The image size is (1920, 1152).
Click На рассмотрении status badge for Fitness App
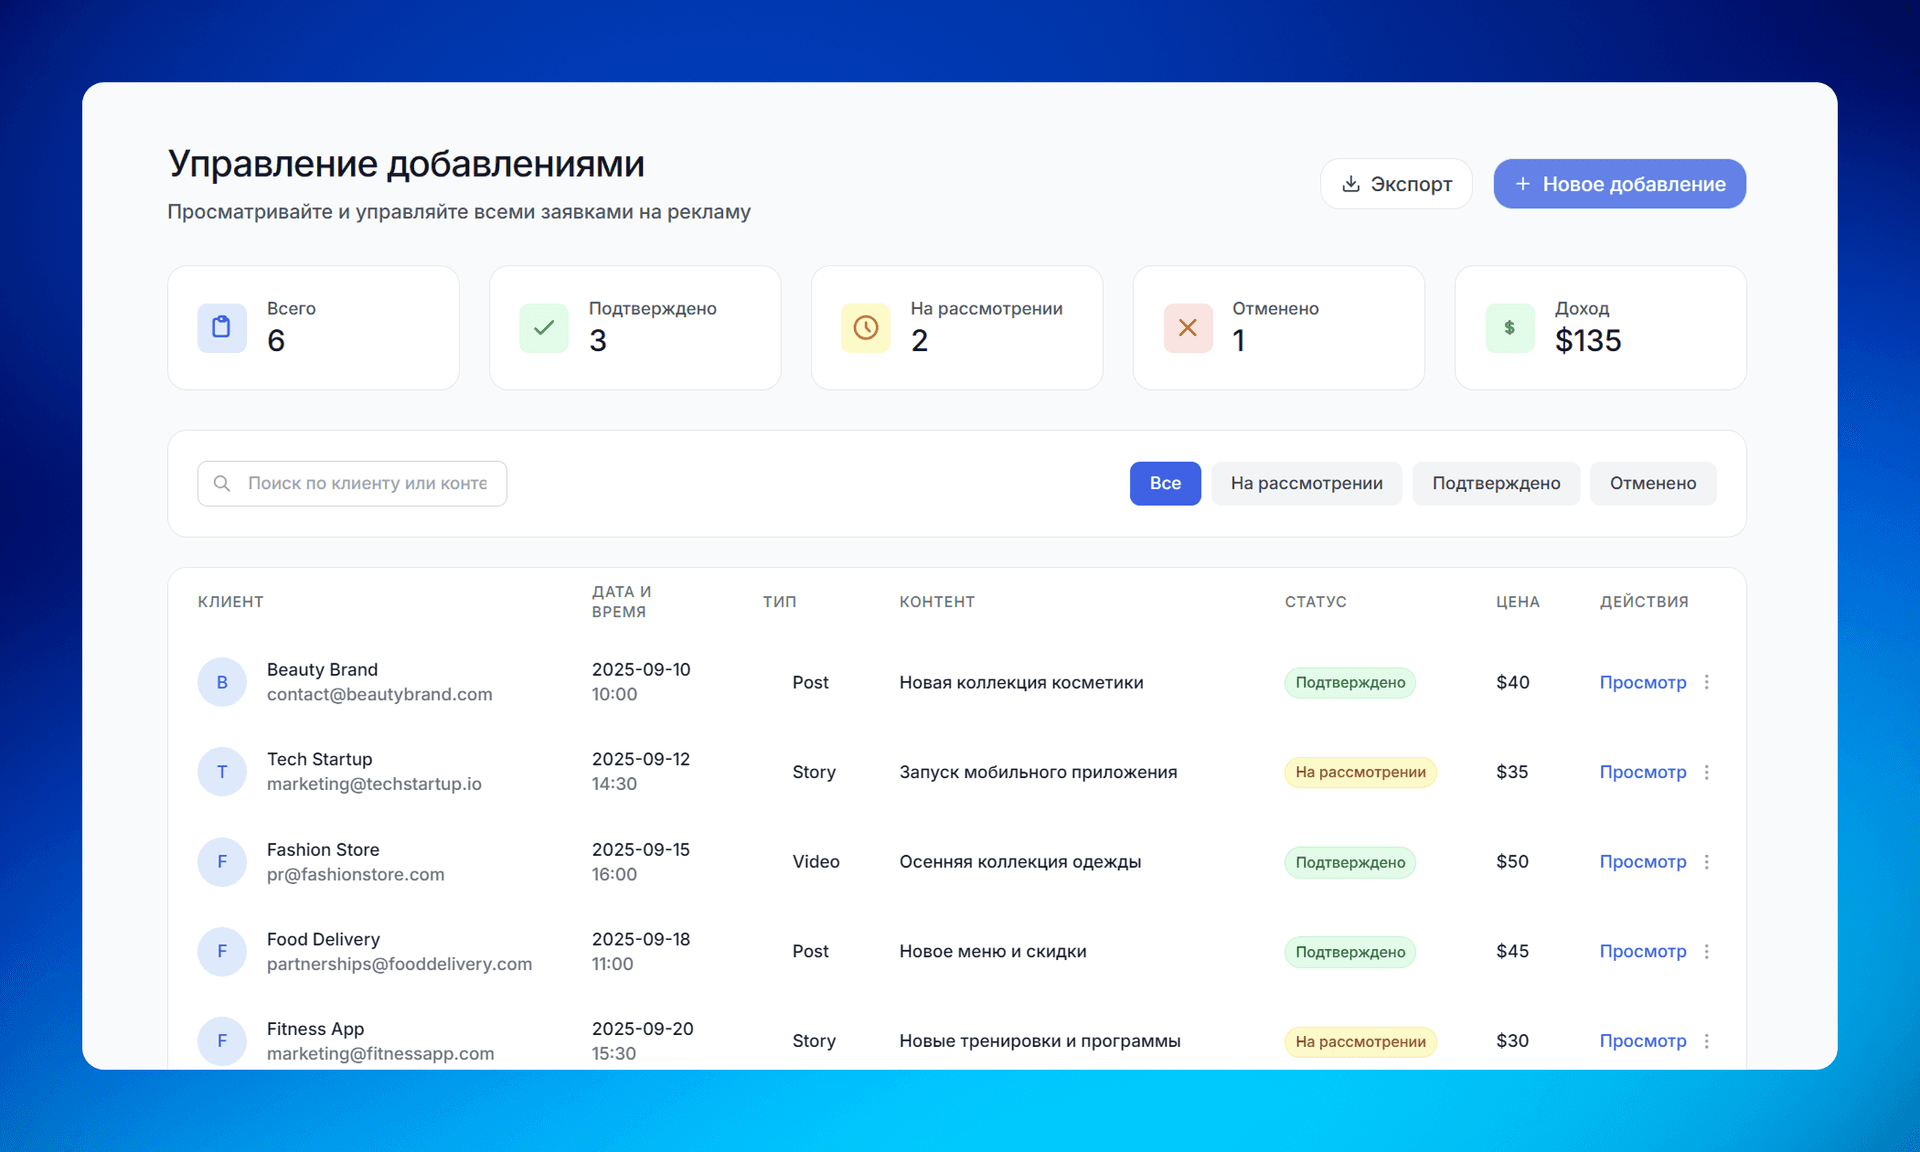[x=1360, y=1042]
